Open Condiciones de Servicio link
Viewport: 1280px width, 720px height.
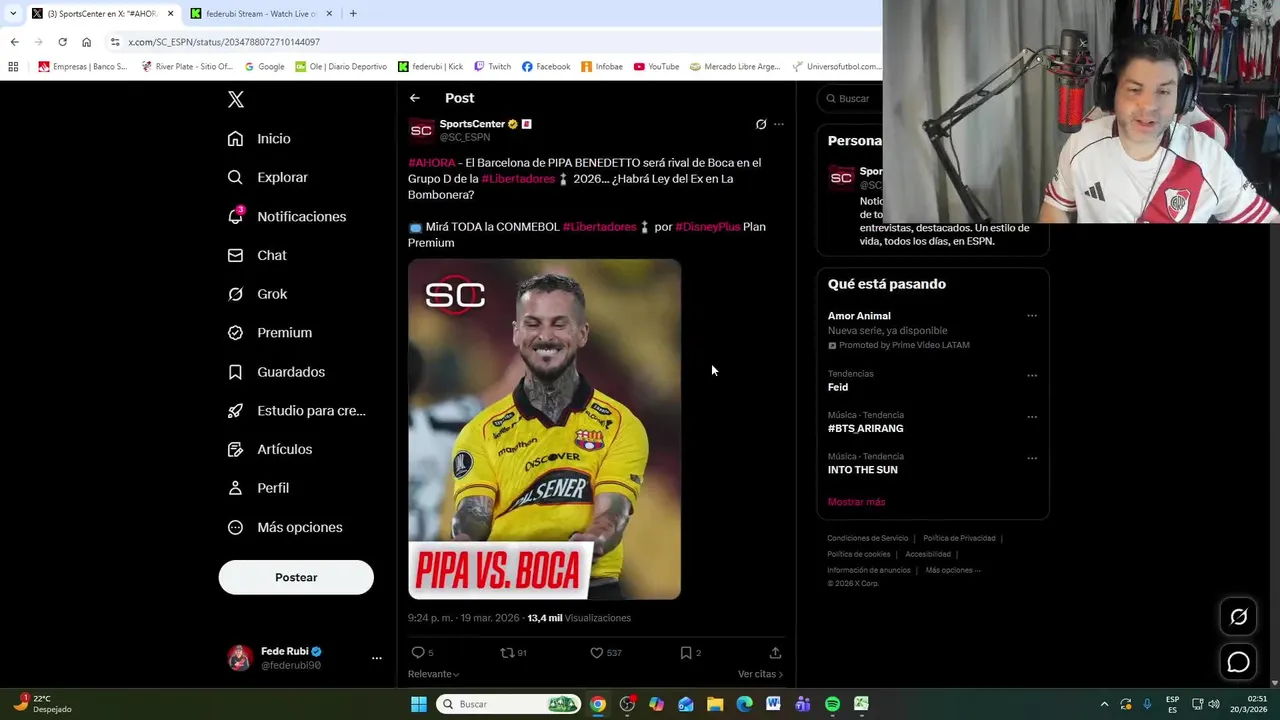point(868,538)
